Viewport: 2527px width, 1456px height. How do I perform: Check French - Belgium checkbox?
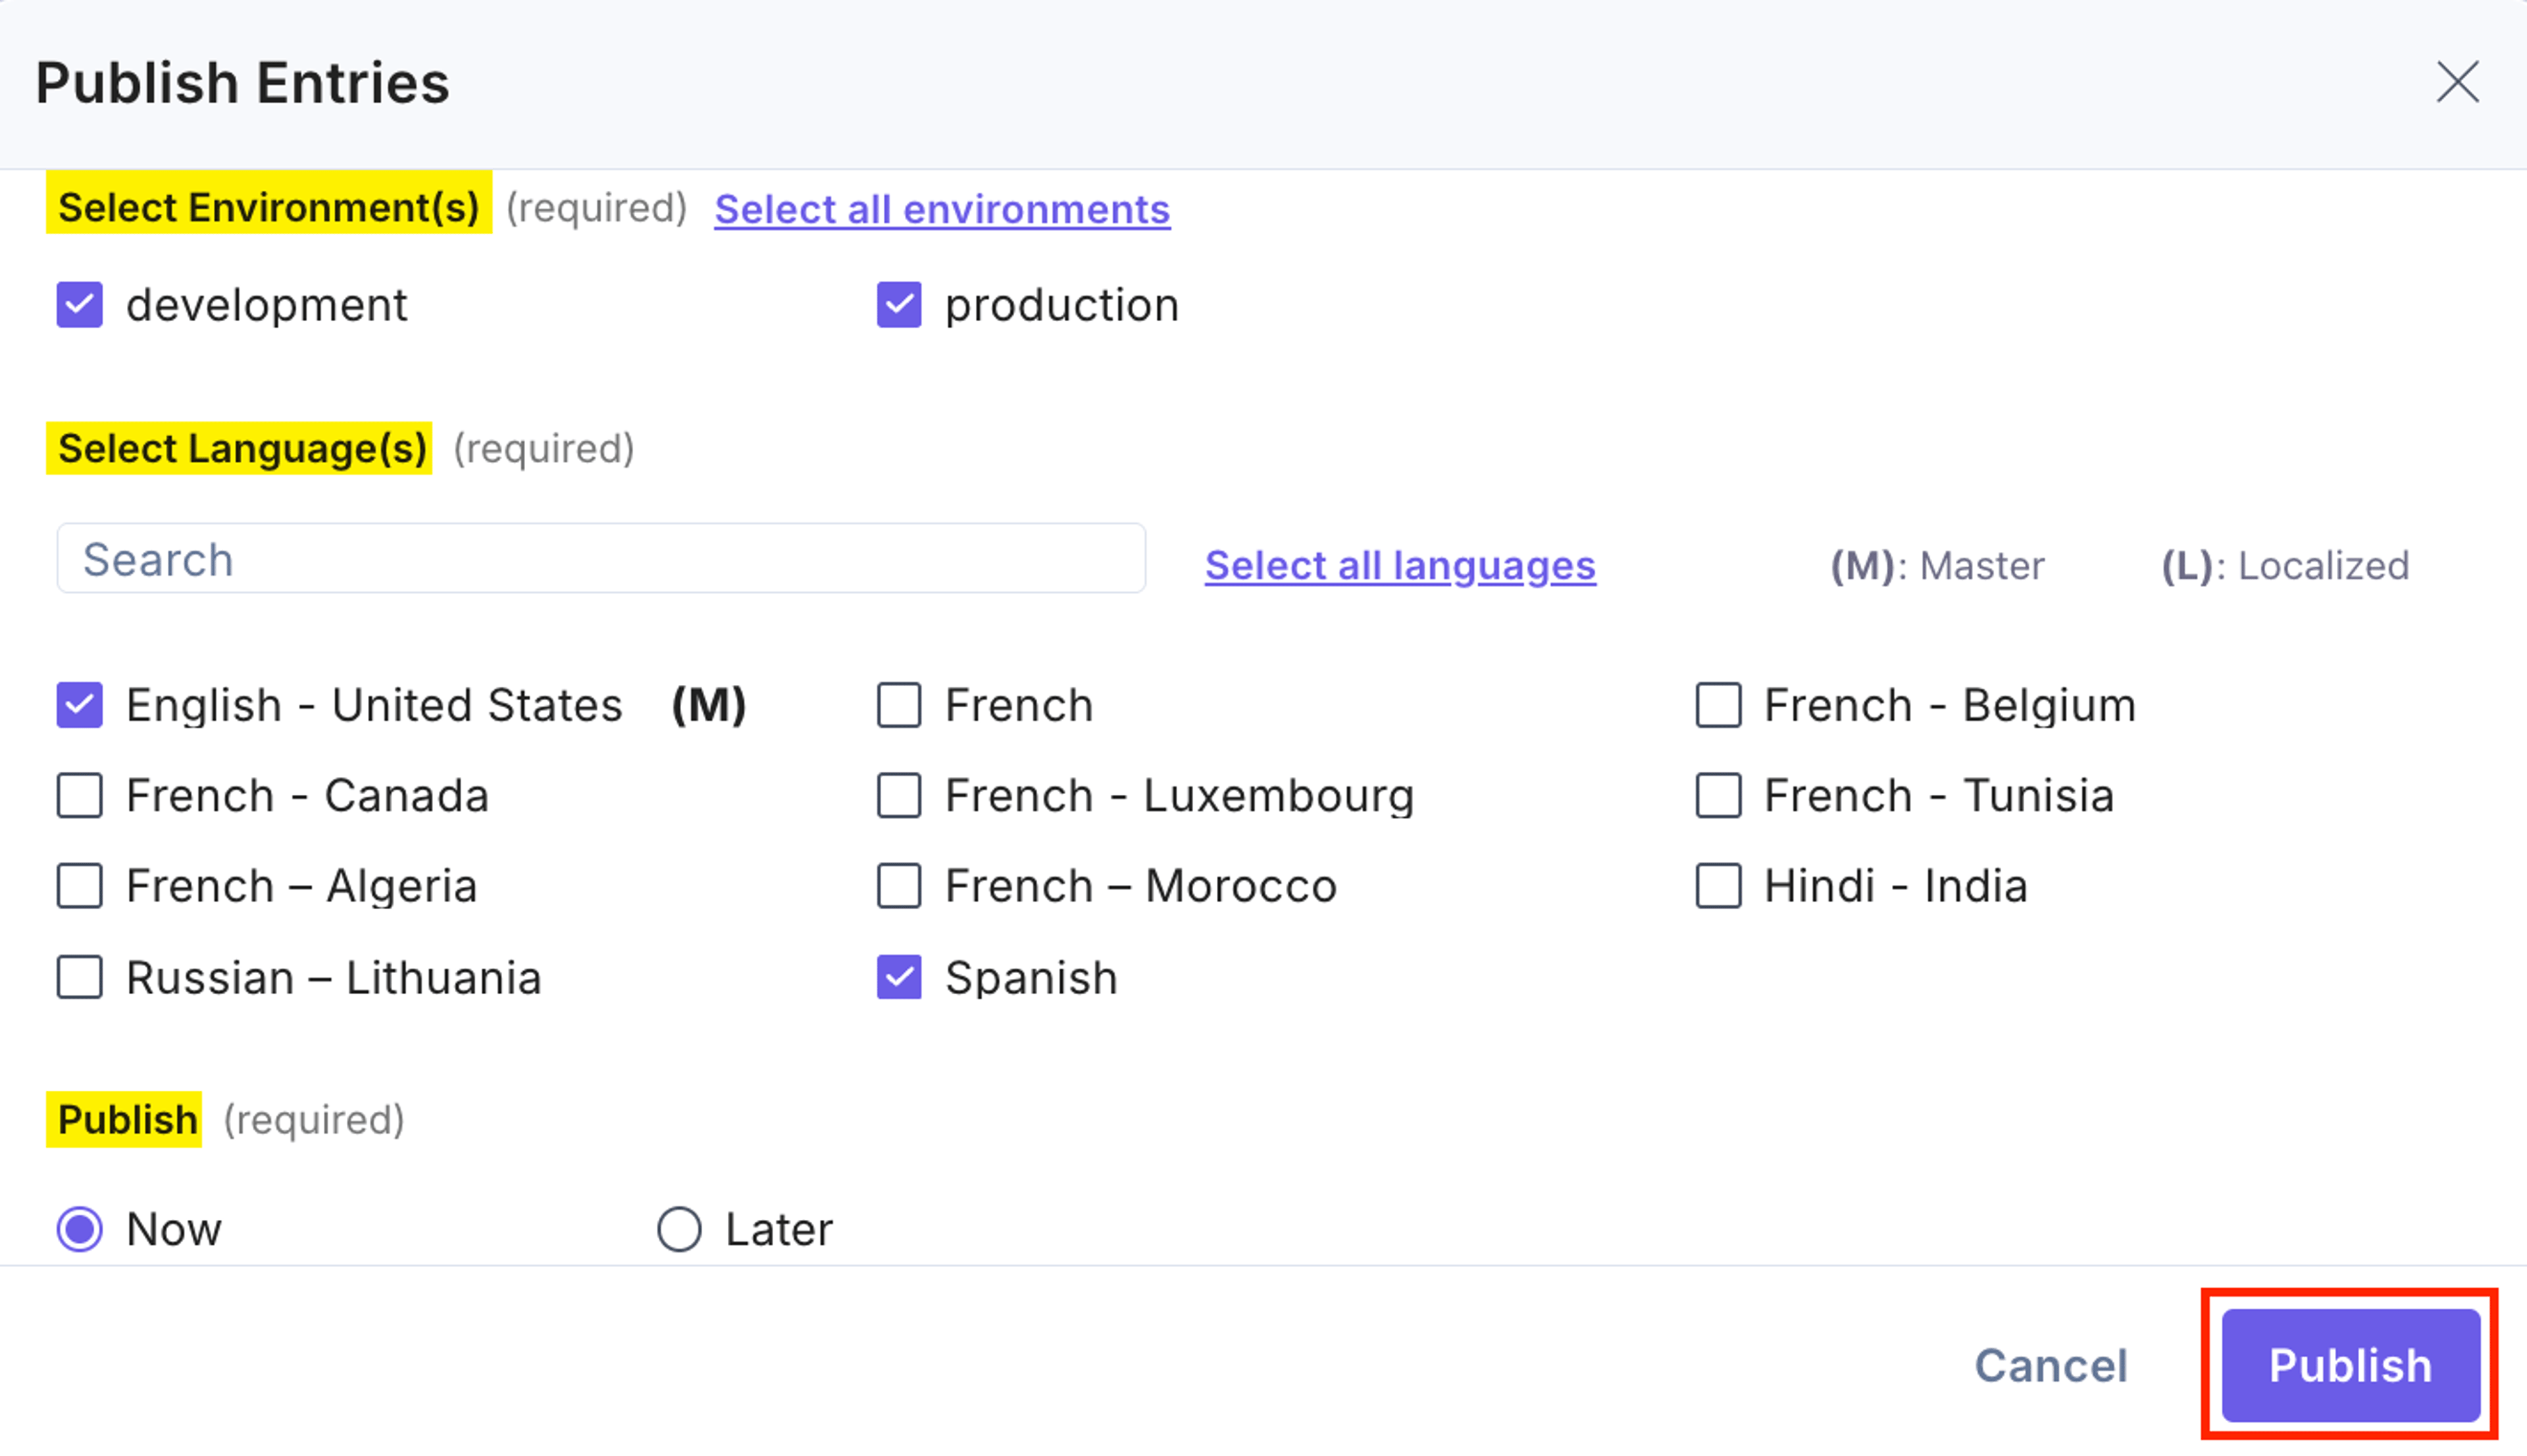pyautogui.click(x=1718, y=705)
